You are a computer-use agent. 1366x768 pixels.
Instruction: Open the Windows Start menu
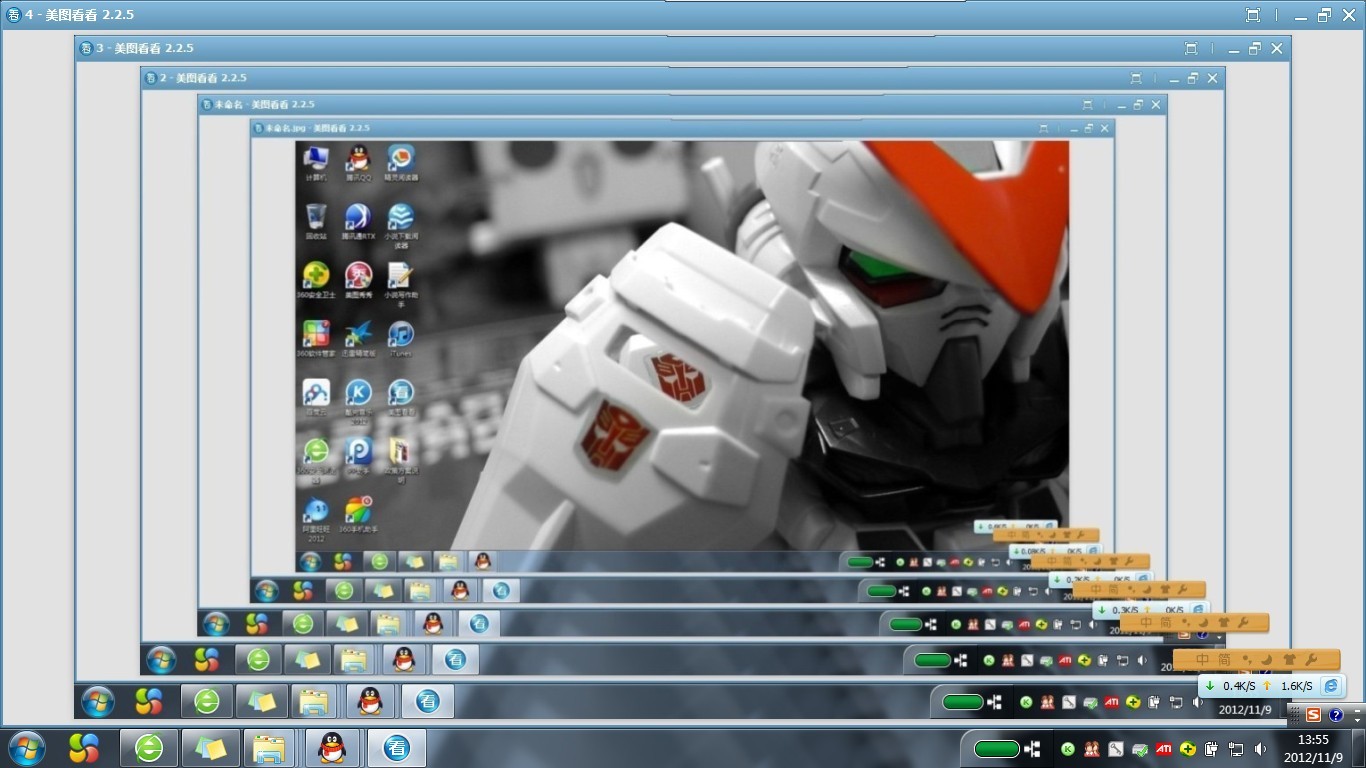click(x=26, y=748)
